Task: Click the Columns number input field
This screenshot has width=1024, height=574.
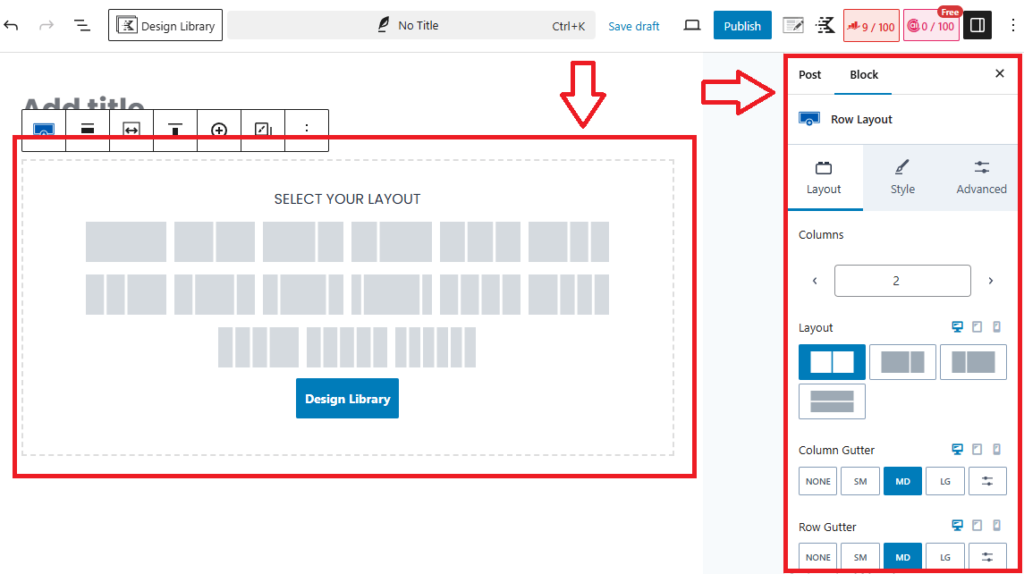Action: tap(902, 281)
